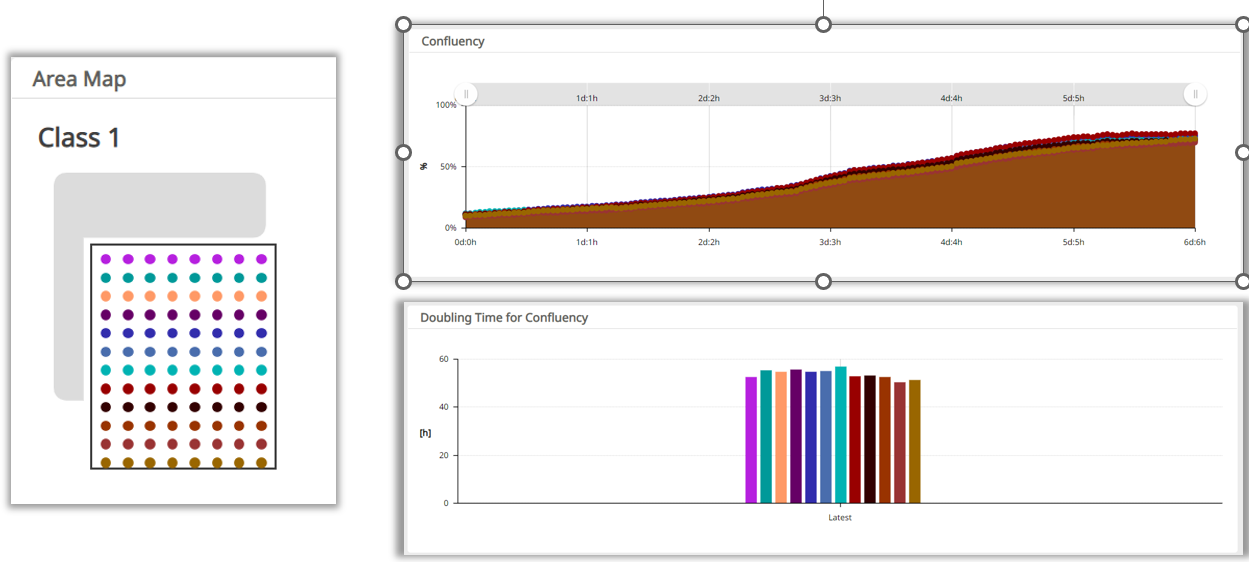The width and height of the screenshot is (1249, 562).
Task: Click the 20 label on Doubling Time y-axis
Action: (443, 455)
